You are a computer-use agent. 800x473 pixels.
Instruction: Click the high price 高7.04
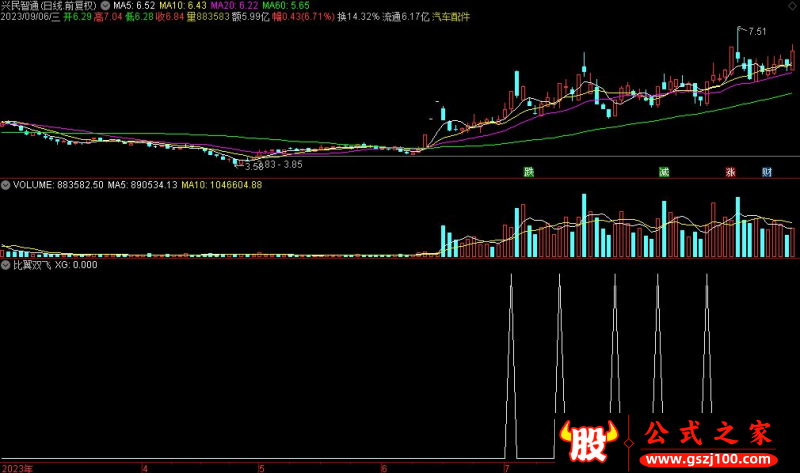click(x=108, y=17)
